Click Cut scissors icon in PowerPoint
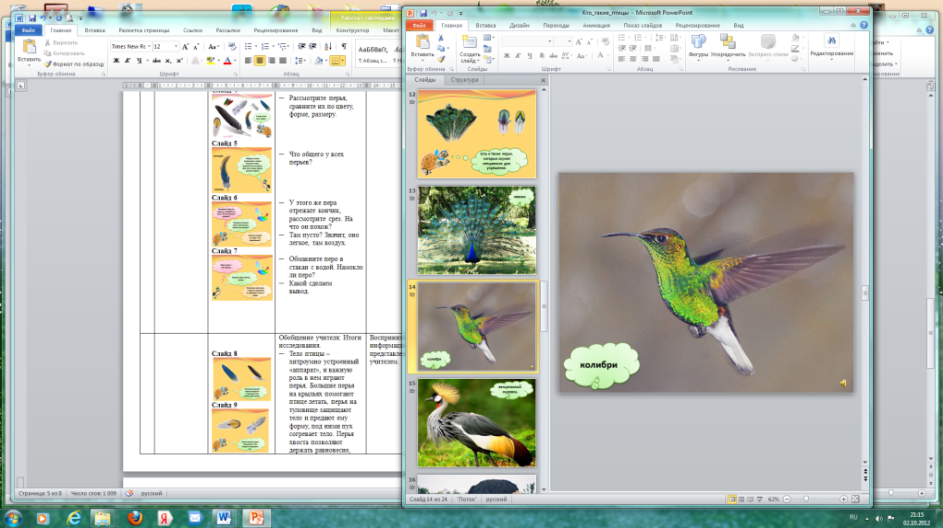This screenshot has width=943, height=528. click(441, 38)
